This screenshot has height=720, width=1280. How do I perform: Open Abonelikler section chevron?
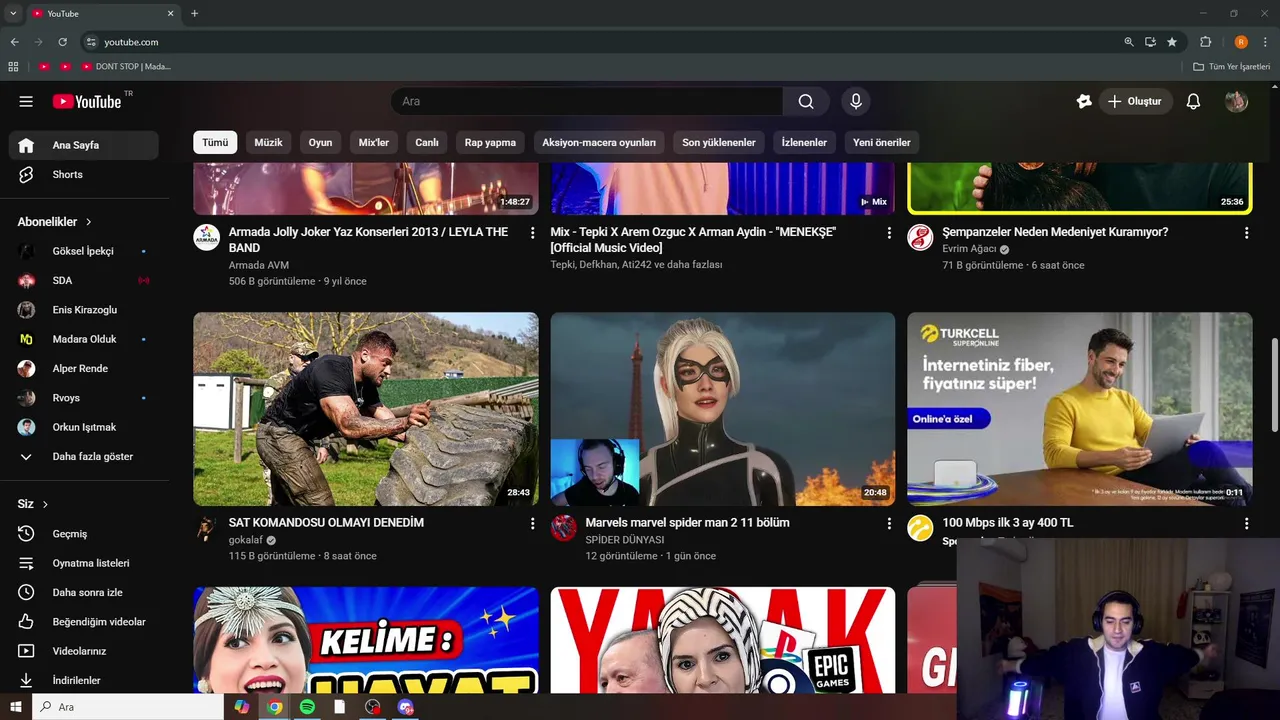88,222
